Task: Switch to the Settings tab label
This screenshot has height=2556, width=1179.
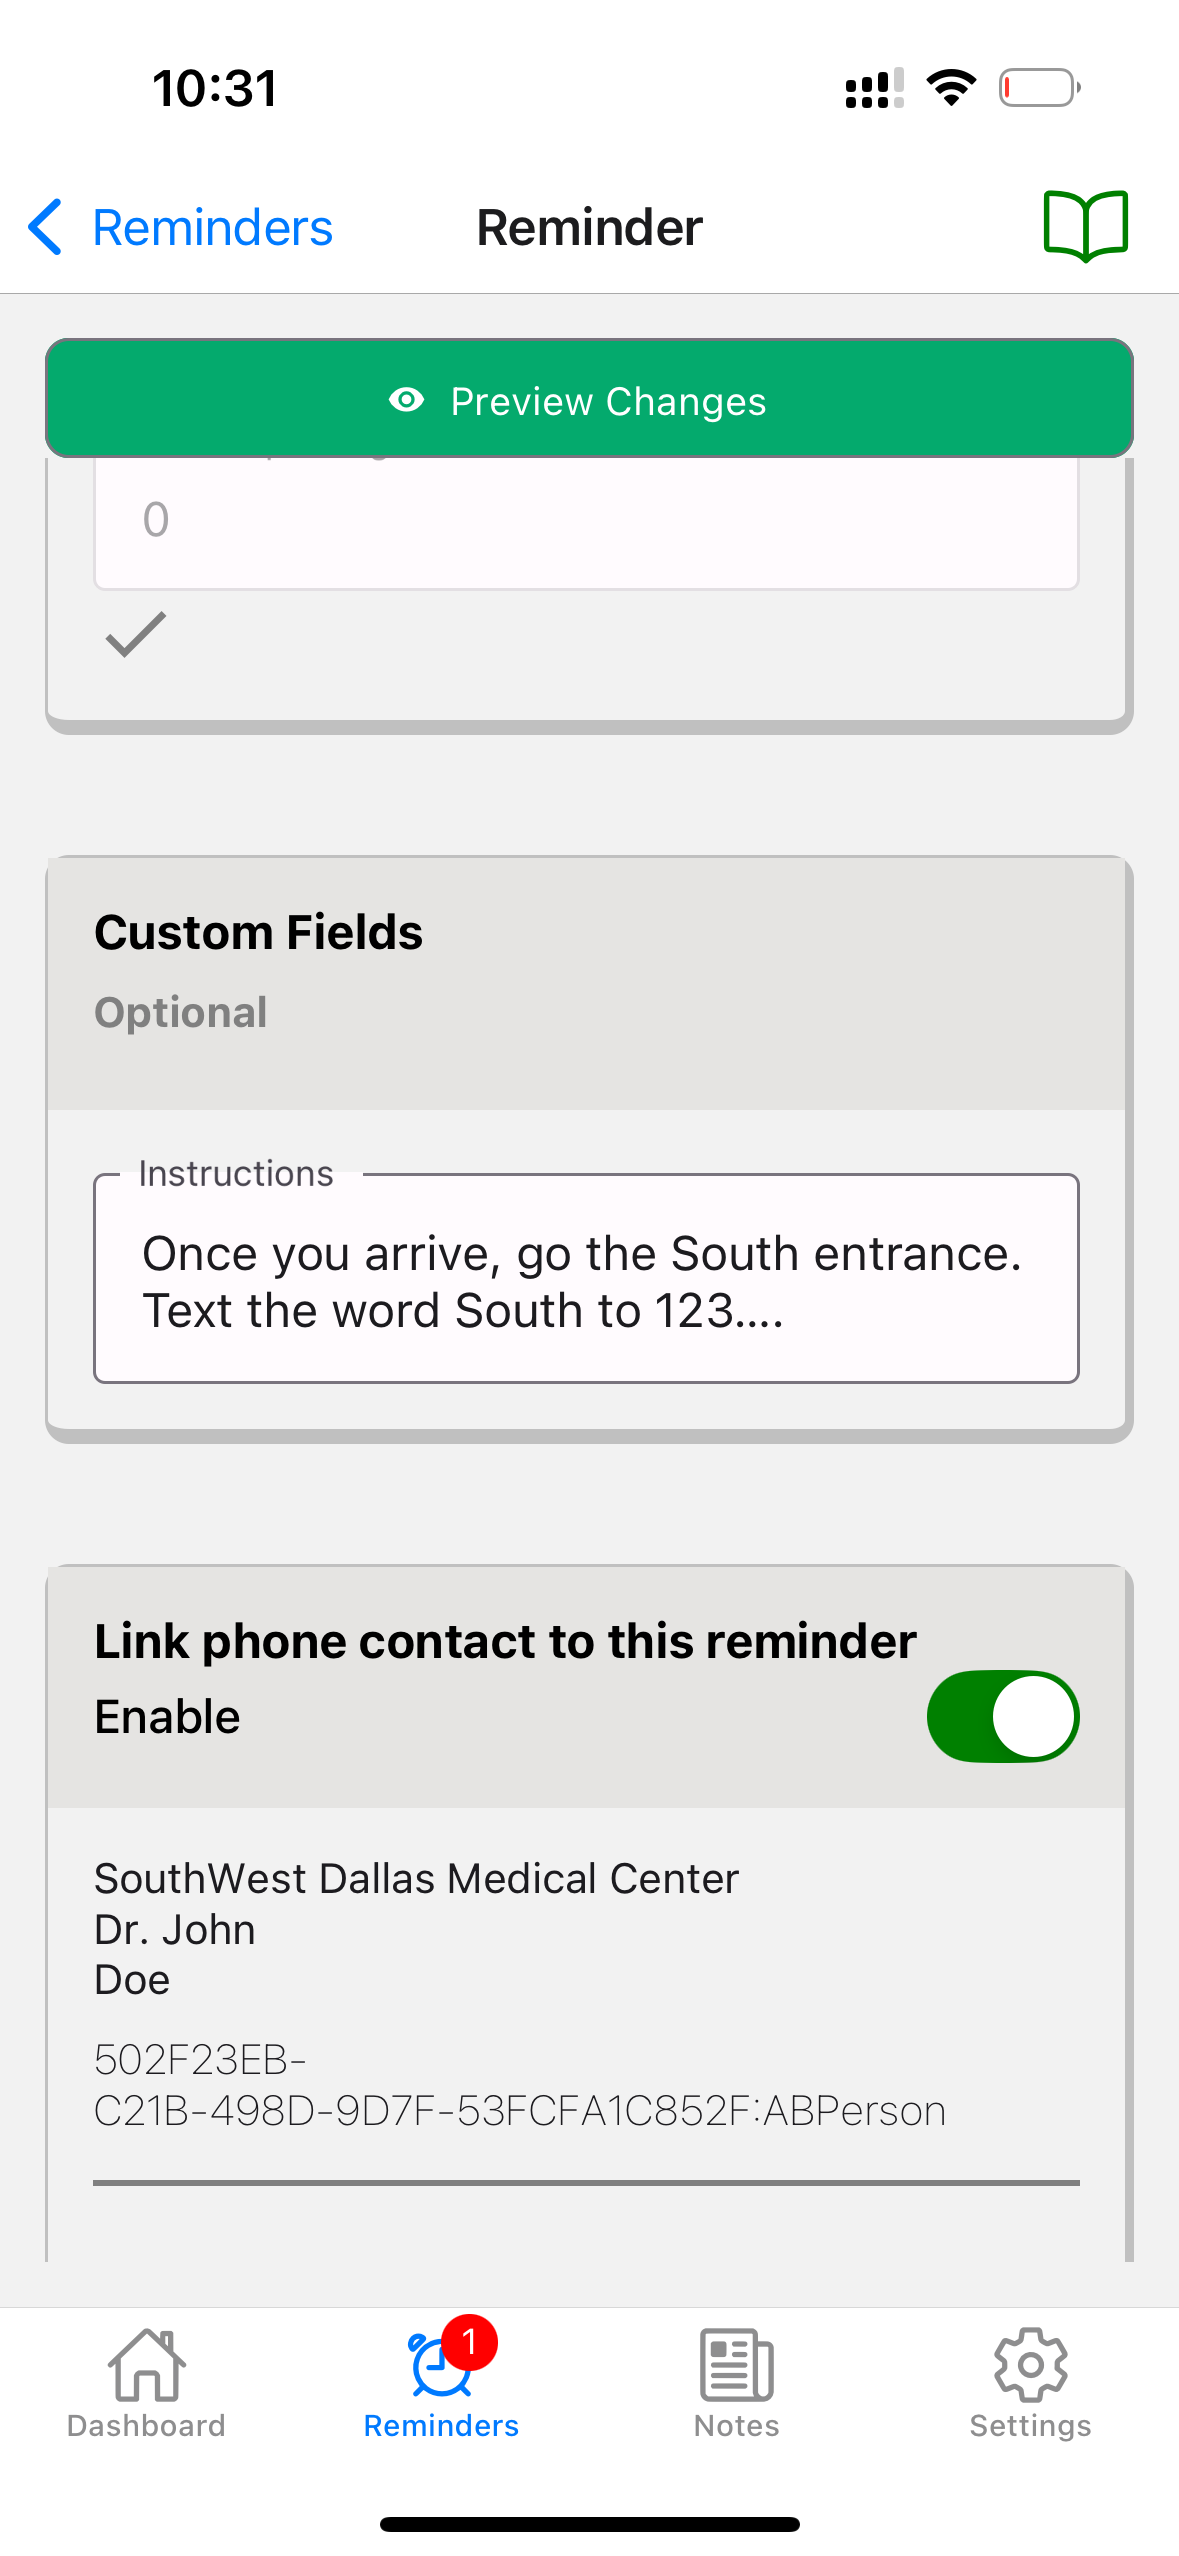Action: pyautogui.click(x=1030, y=2426)
